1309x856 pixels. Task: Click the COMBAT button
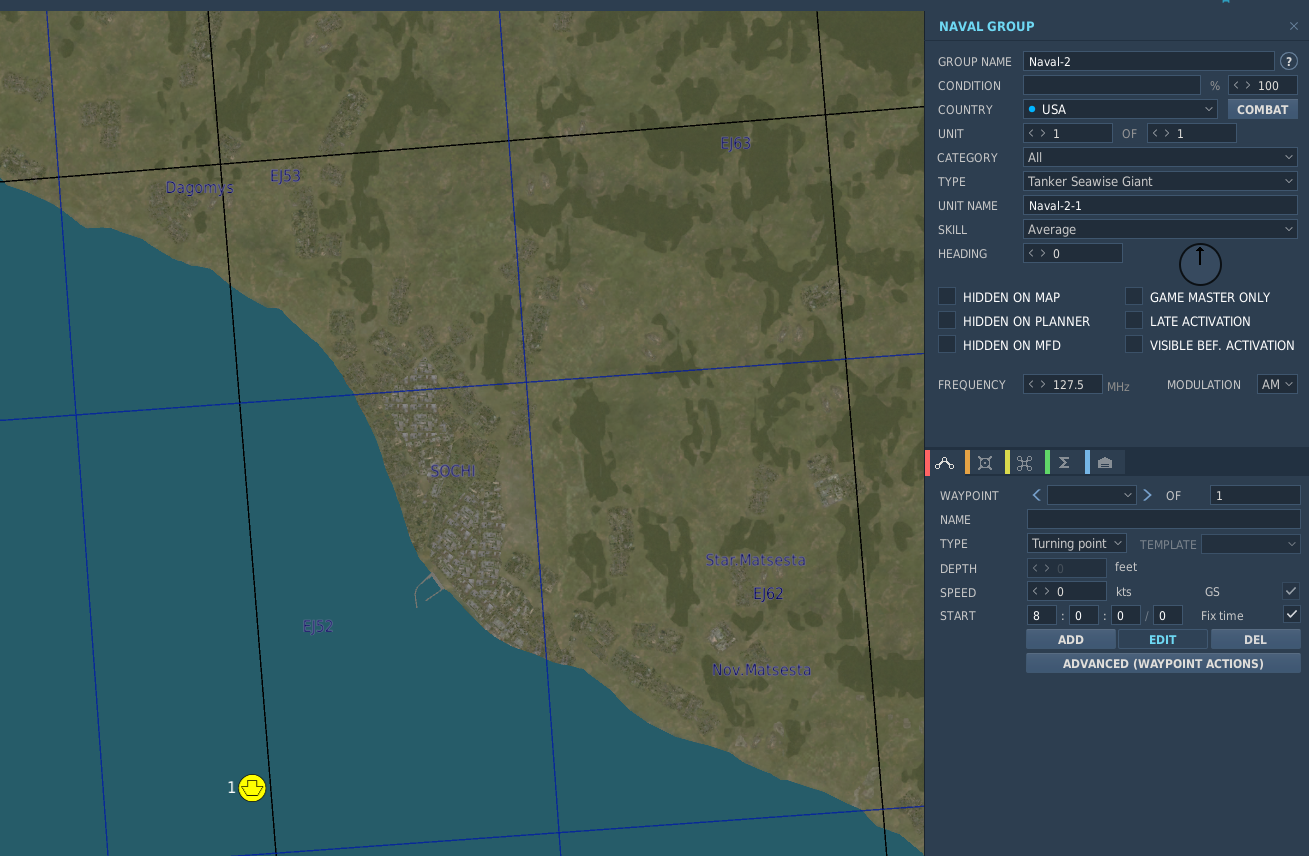(x=1263, y=109)
